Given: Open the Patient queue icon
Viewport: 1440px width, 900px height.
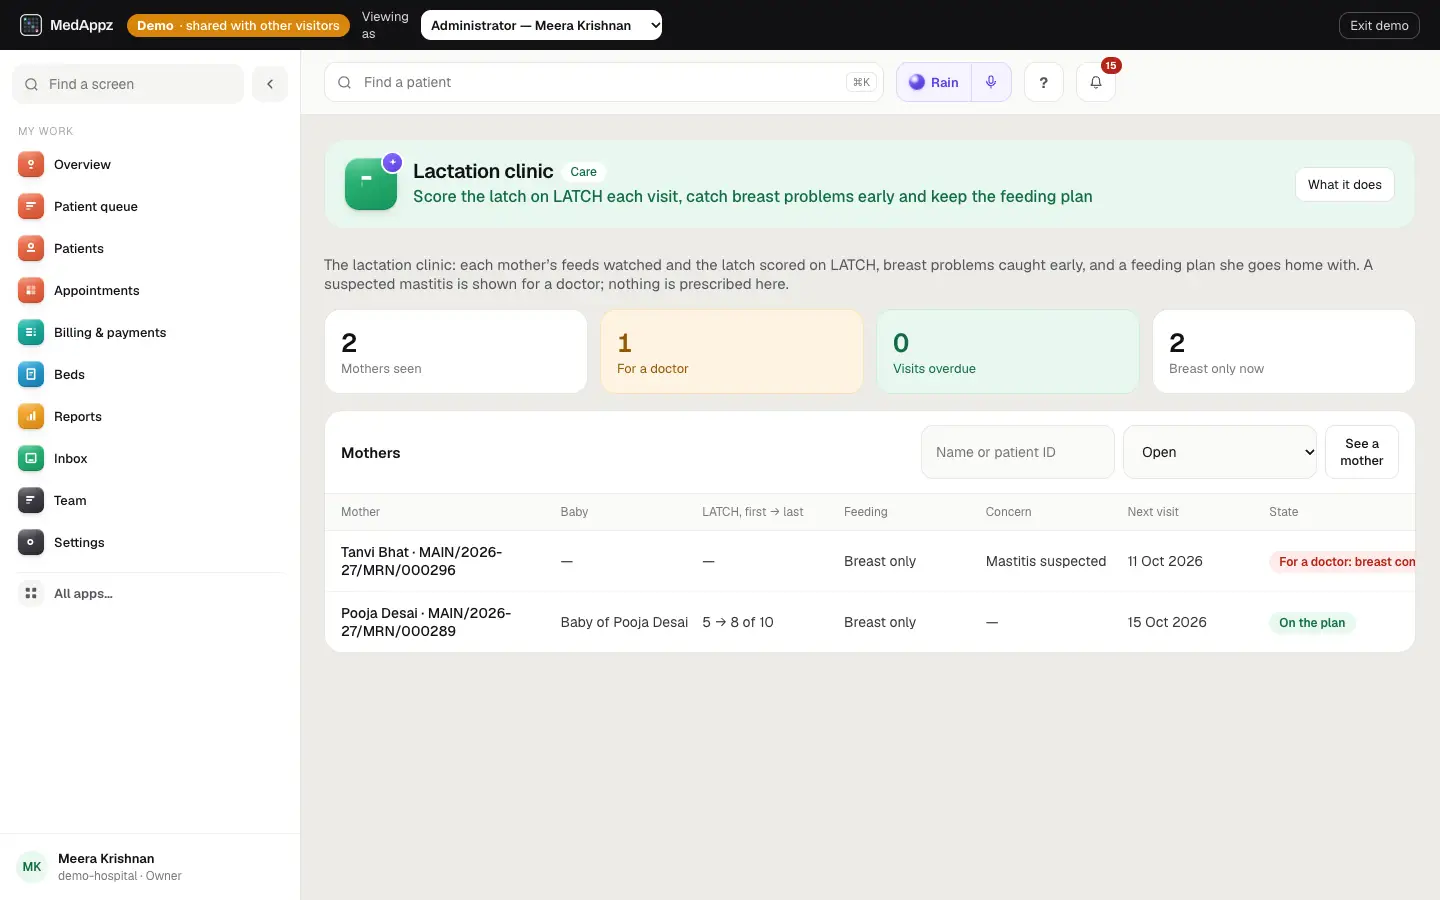Looking at the screenshot, I should click(31, 206).
